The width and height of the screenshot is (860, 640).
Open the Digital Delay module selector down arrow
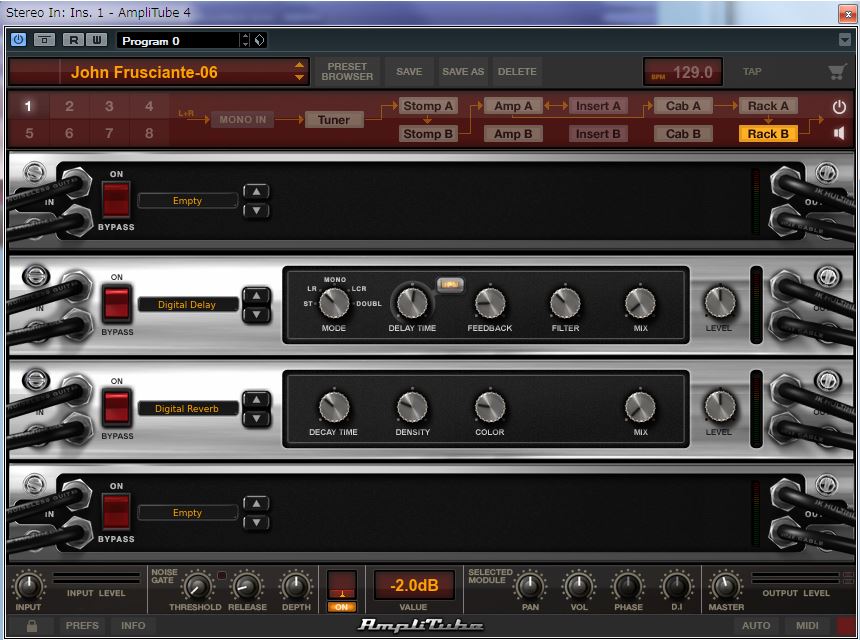coord(258,312)
